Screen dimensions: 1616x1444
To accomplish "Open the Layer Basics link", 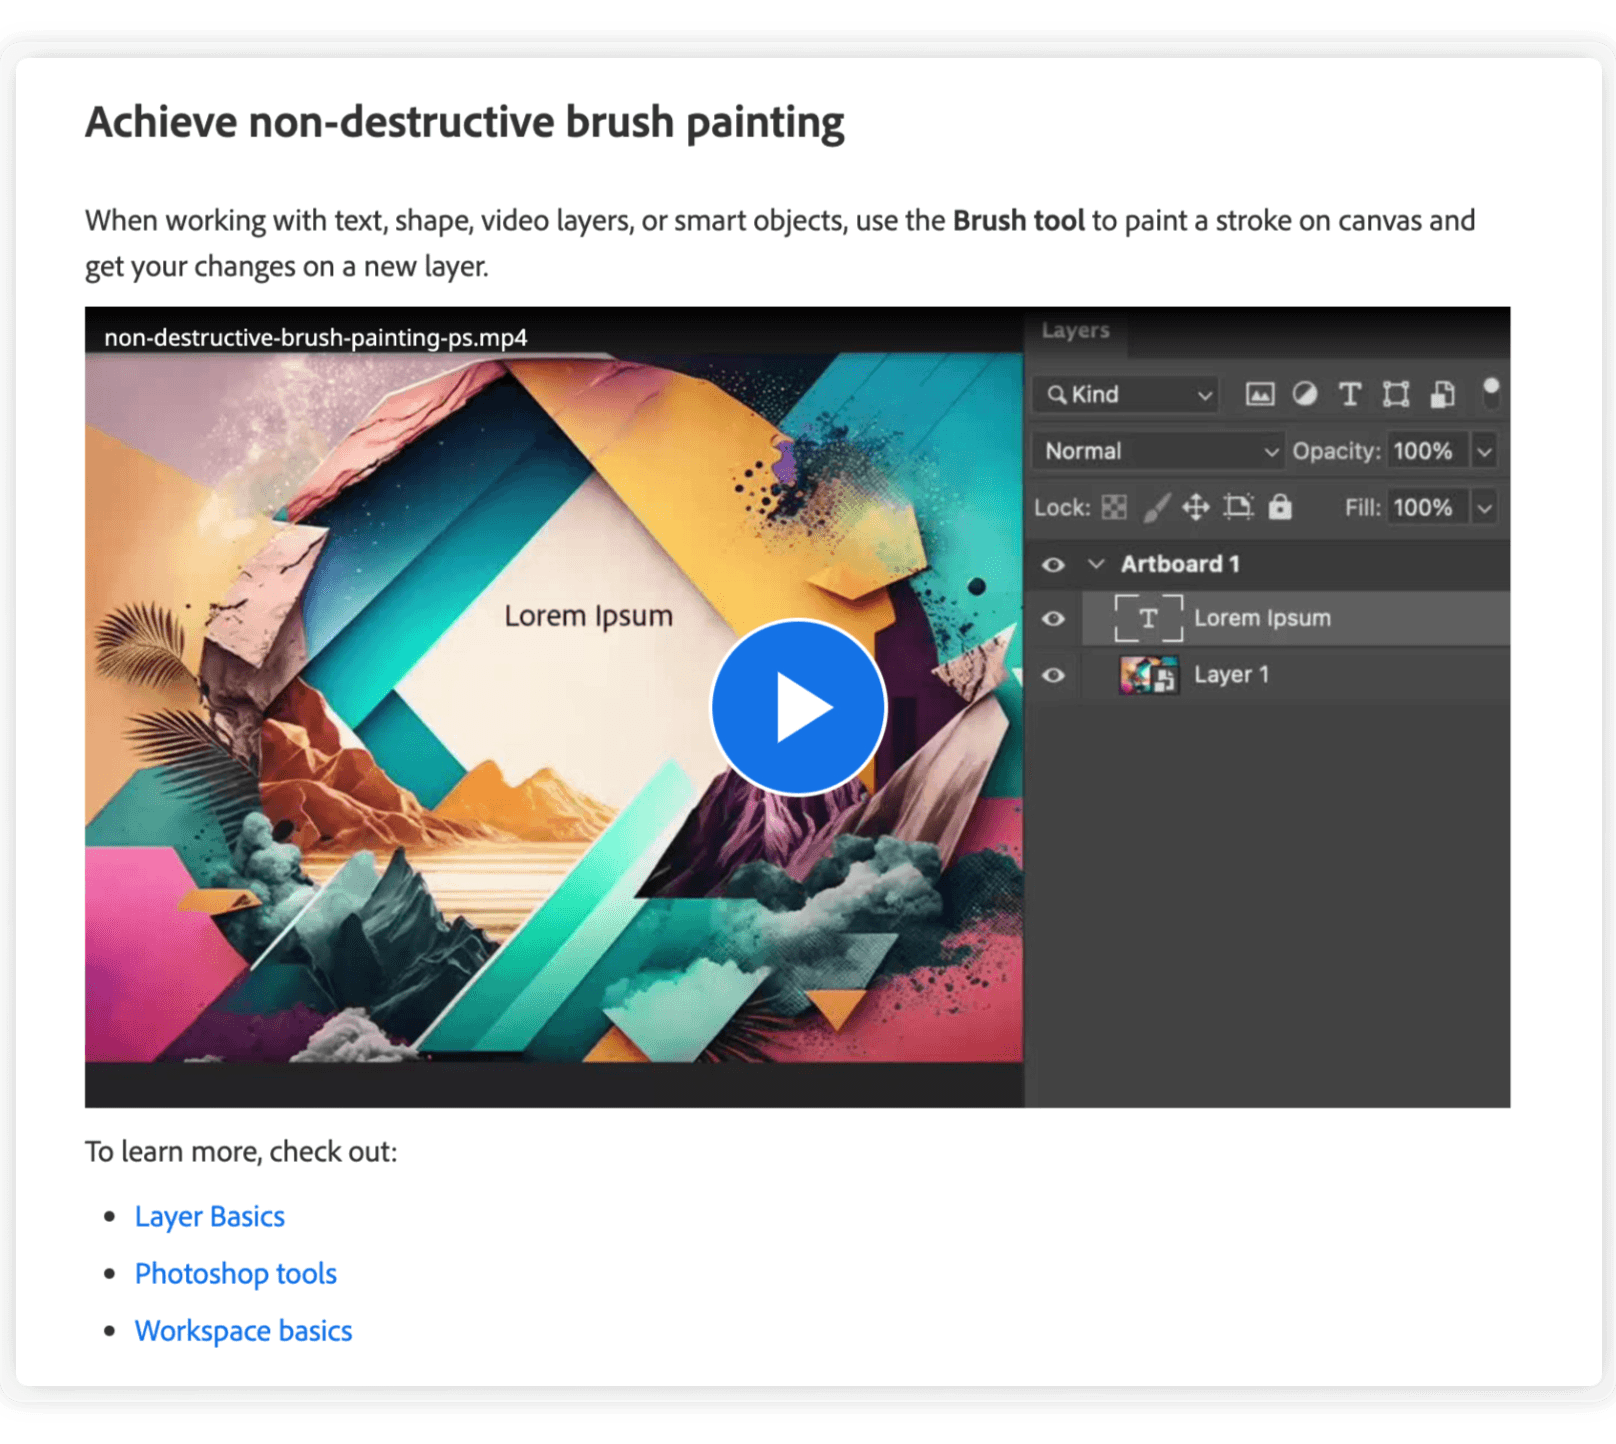I will click(210, 1216).
